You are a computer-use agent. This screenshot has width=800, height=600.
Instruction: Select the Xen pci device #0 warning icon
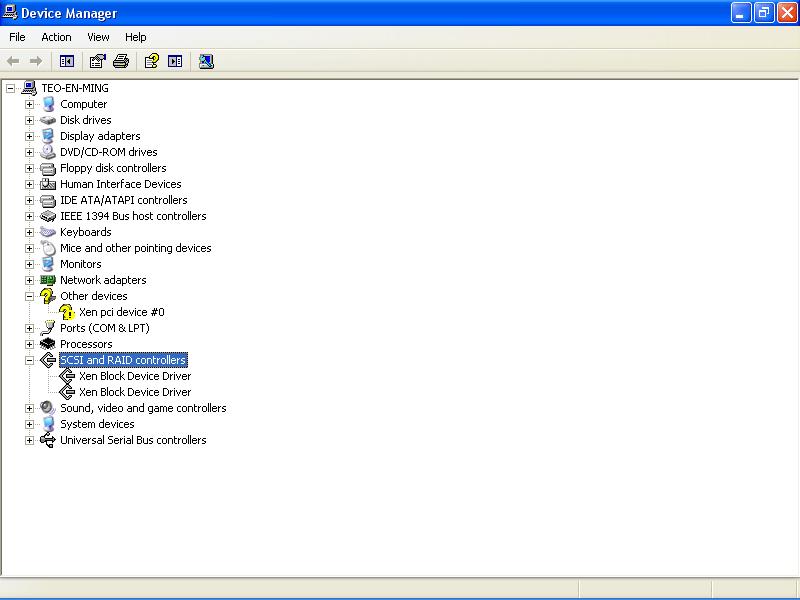[67, 312]
